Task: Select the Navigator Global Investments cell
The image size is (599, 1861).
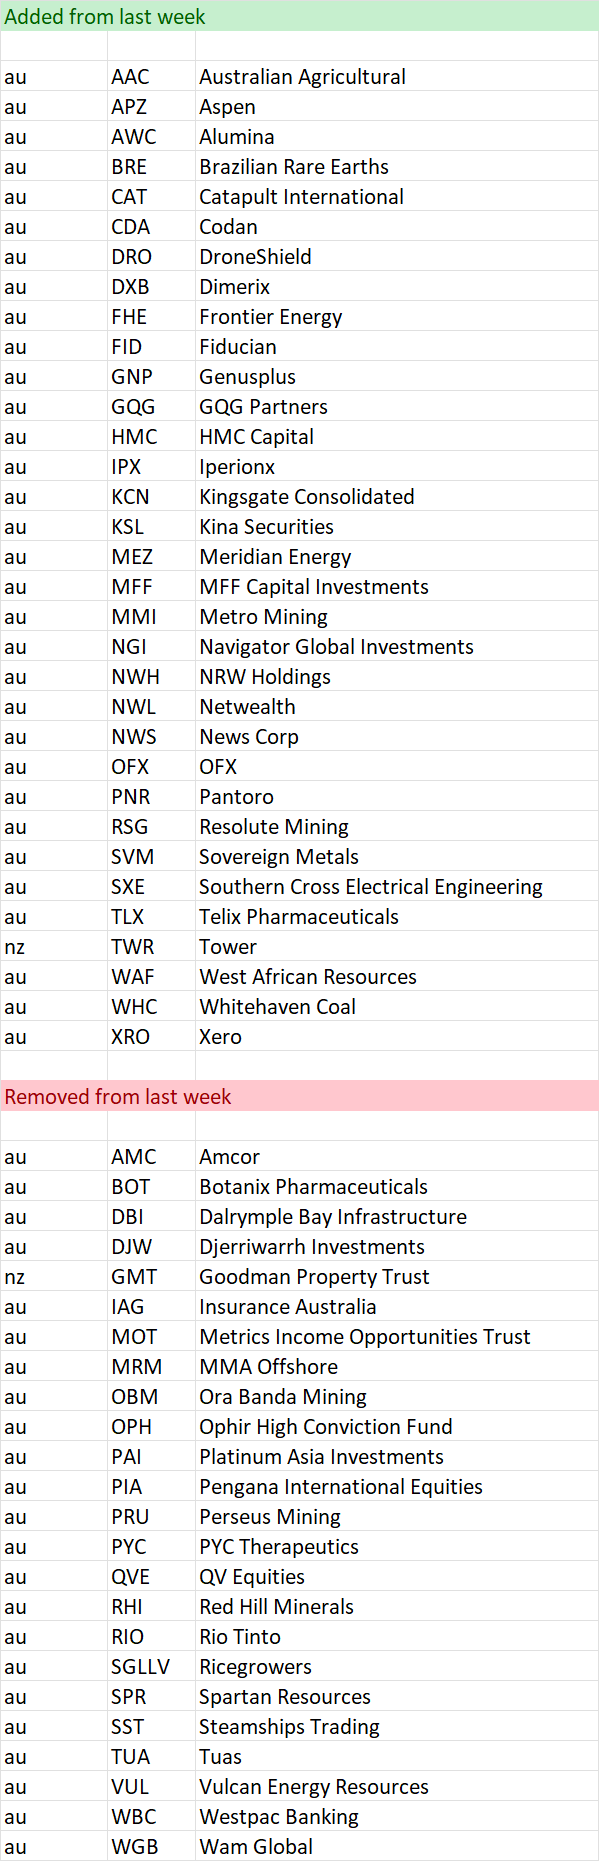Action: pyautogui.click(x=397, y=646)
